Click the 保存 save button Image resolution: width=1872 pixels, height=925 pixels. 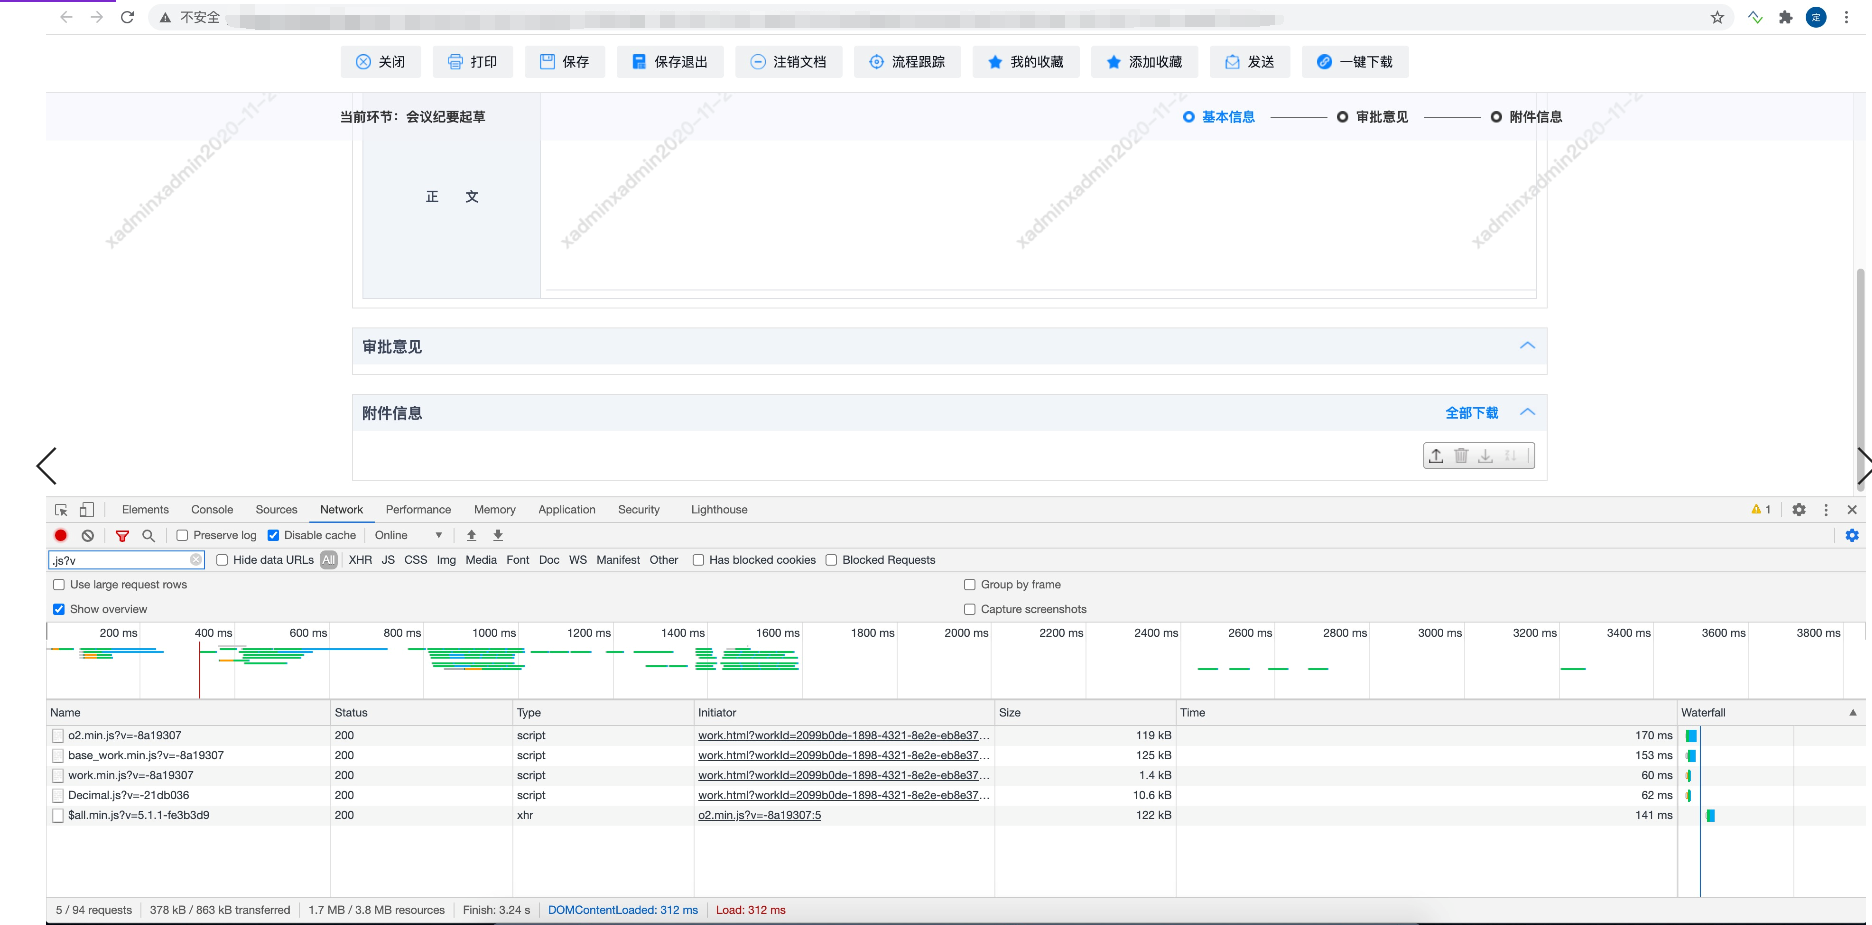coord(564,62)
